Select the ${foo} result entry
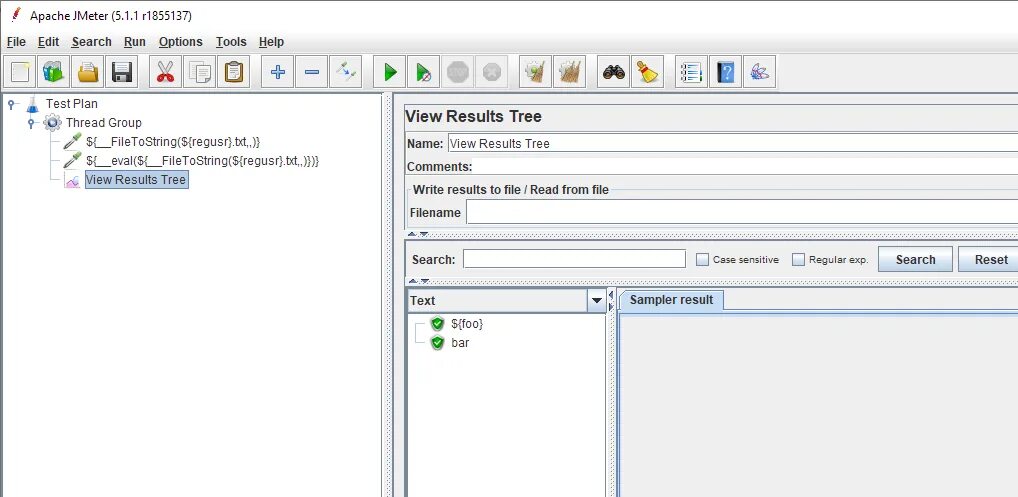Screen dimensions: 1018x497 pyautogui.click(x=467, y=324)
